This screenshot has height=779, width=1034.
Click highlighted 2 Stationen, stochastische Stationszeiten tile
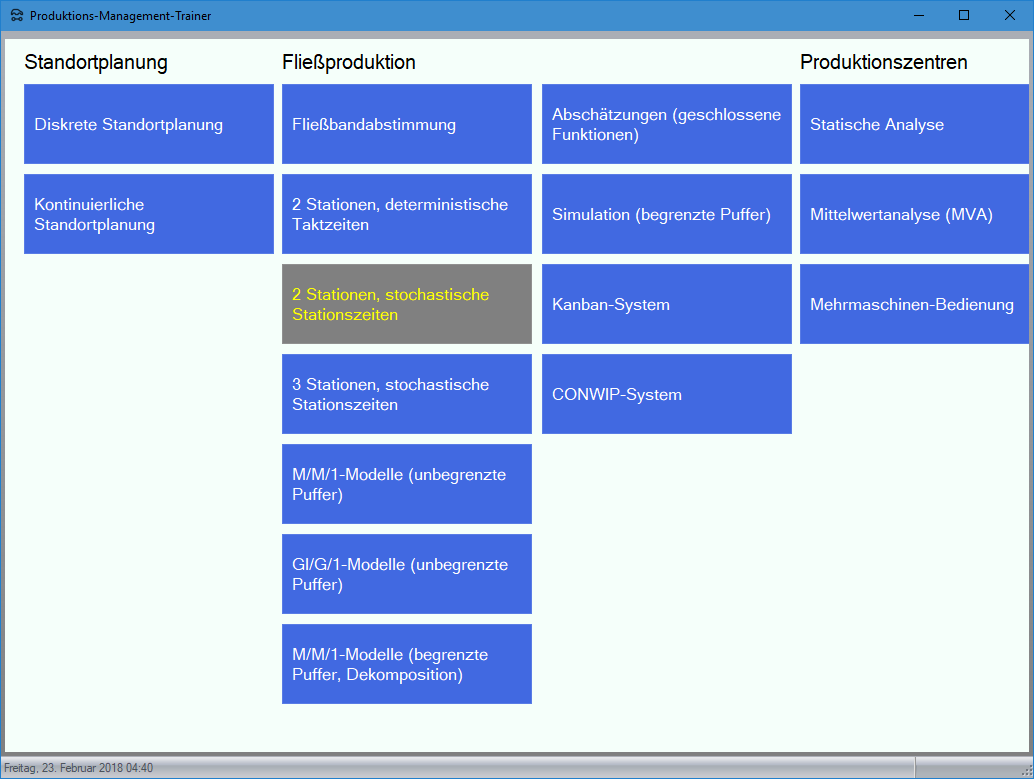pyautogui.click(x=406, y=304)
